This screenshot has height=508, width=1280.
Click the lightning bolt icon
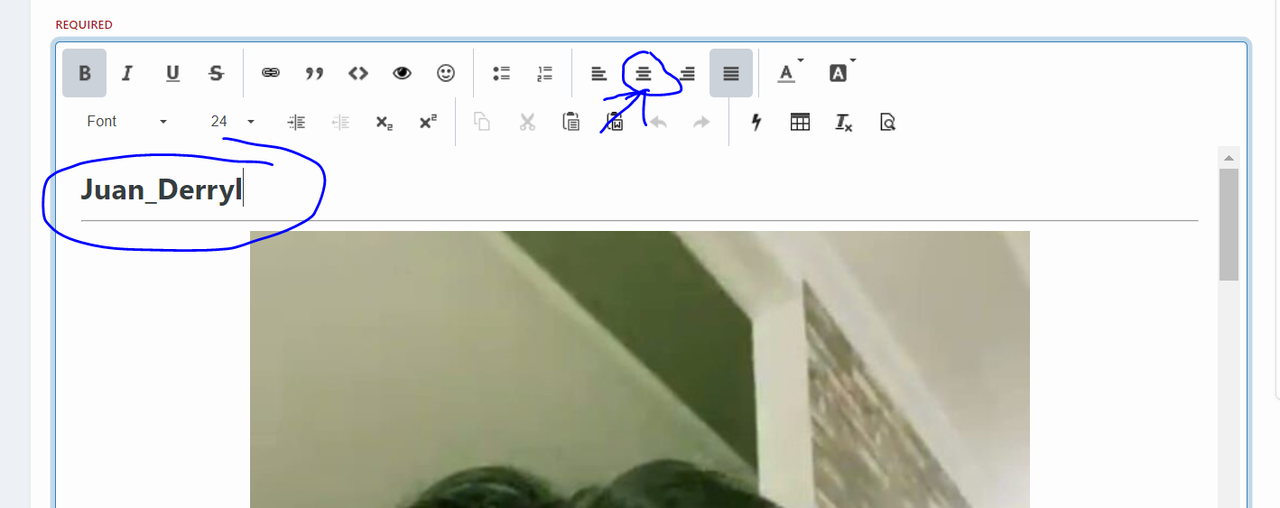tap(756, 122)
